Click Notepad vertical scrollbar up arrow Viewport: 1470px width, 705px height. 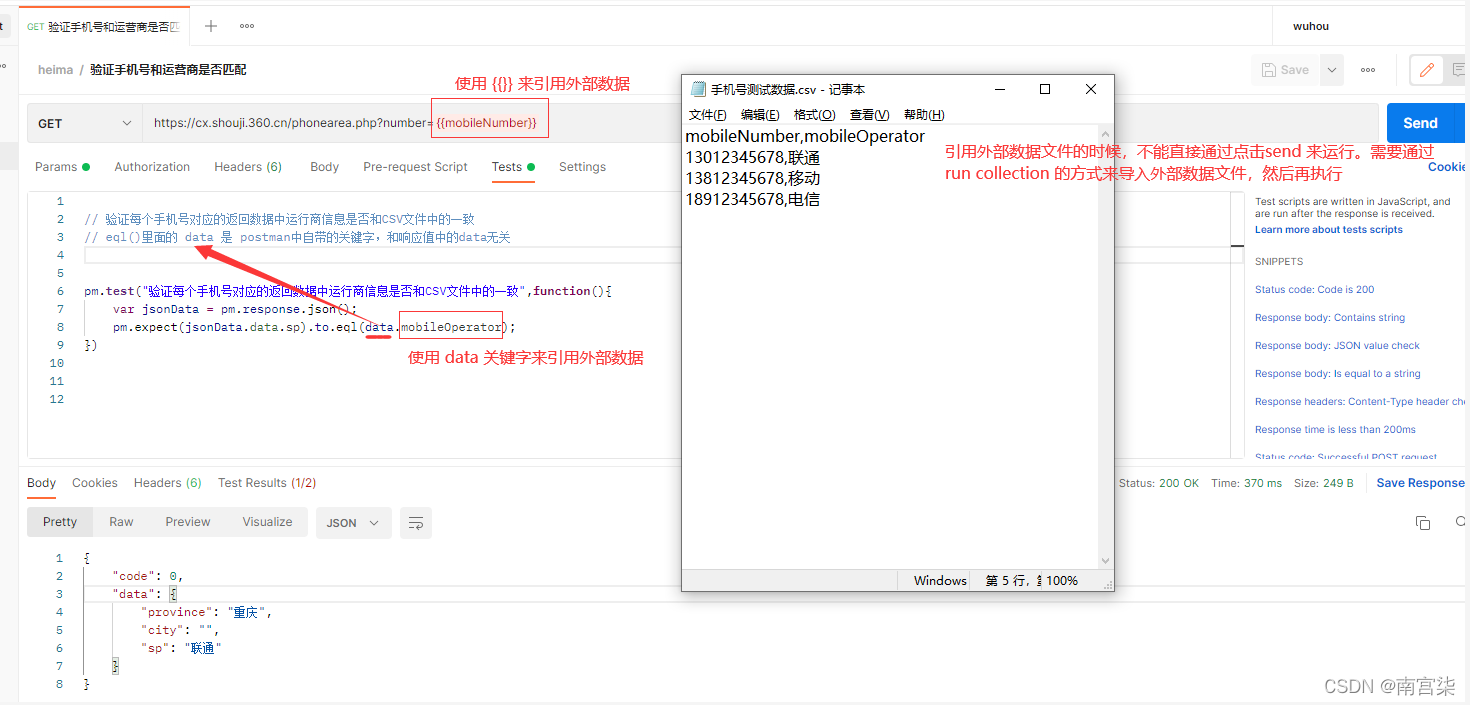point(1105,133)
